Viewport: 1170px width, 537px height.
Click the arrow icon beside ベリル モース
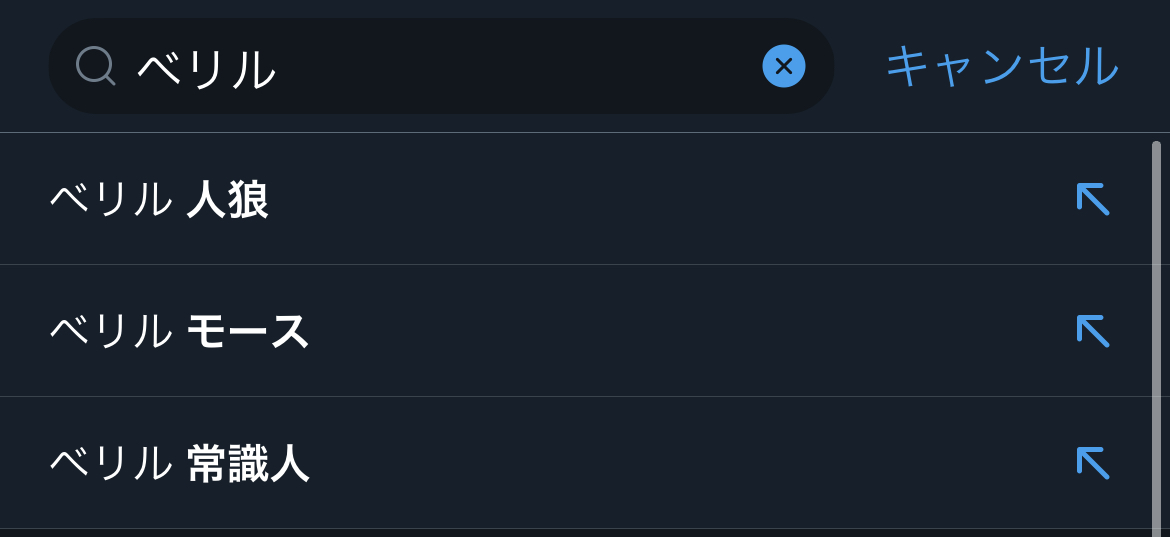point(1092,331)
